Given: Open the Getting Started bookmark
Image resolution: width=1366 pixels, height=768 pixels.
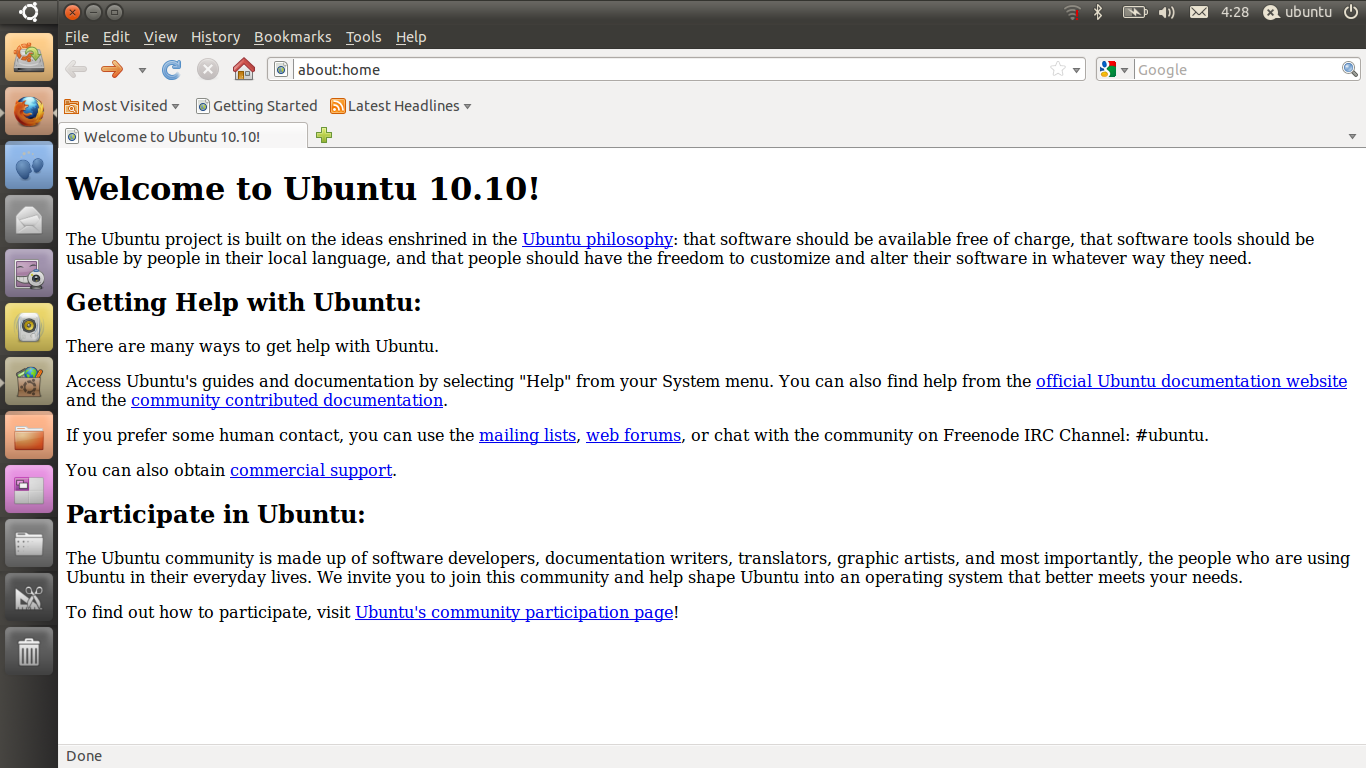Looking at the screenshot, I should point(257,106).
